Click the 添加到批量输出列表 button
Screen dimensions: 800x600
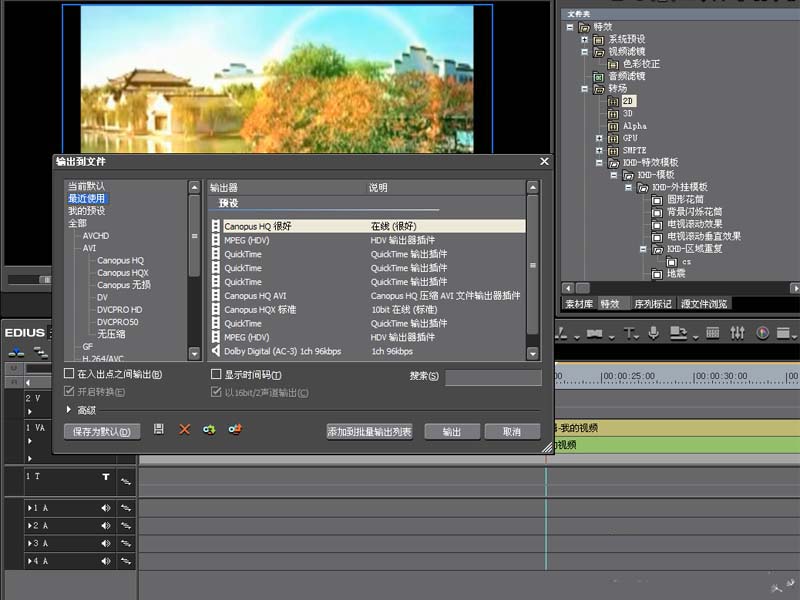click(369, 432)
